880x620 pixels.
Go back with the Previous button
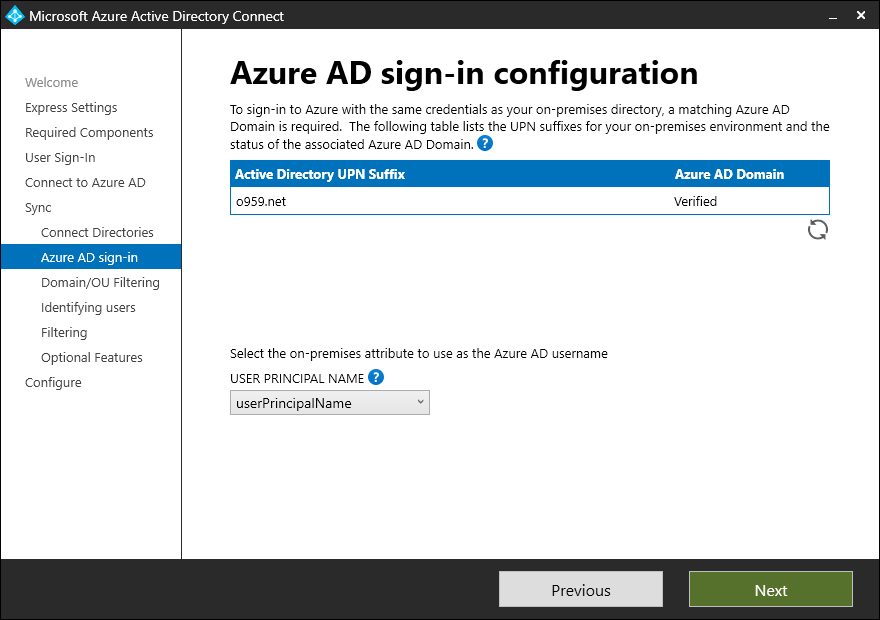pos(581,589)
